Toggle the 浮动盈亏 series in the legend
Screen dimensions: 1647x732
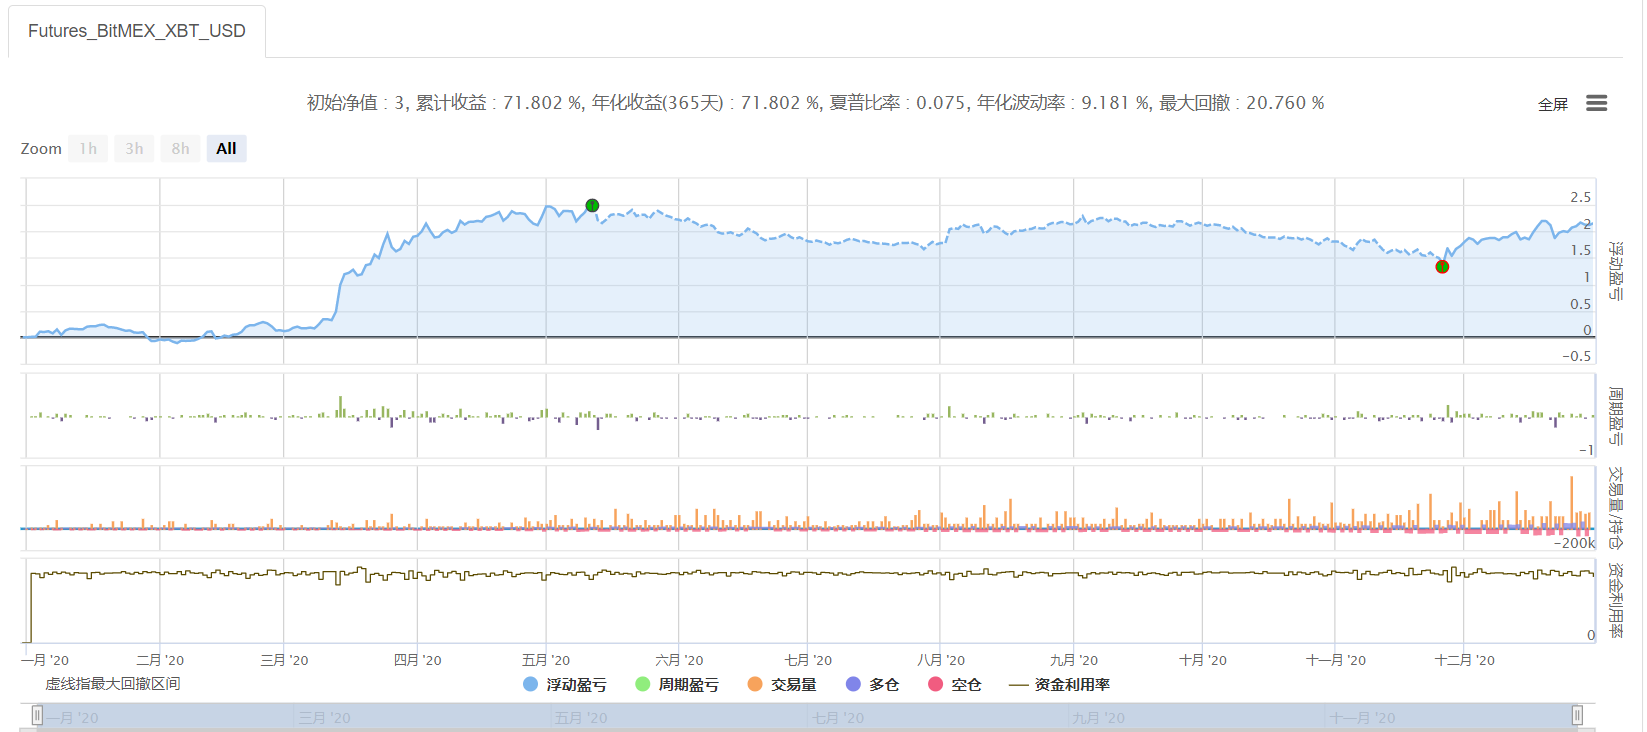pyautogui.click(x=565, y=685)
